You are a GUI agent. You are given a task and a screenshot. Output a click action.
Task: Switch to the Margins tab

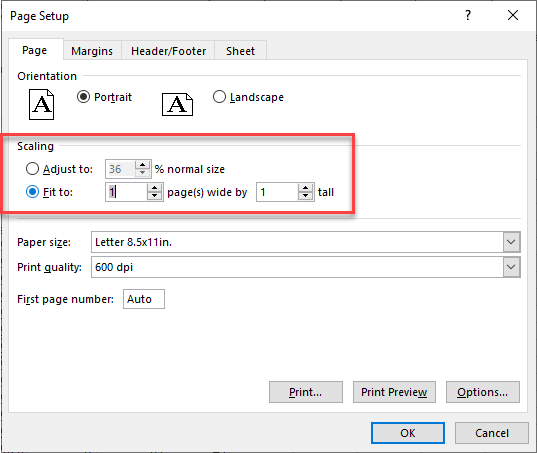[x=92, y=51]
